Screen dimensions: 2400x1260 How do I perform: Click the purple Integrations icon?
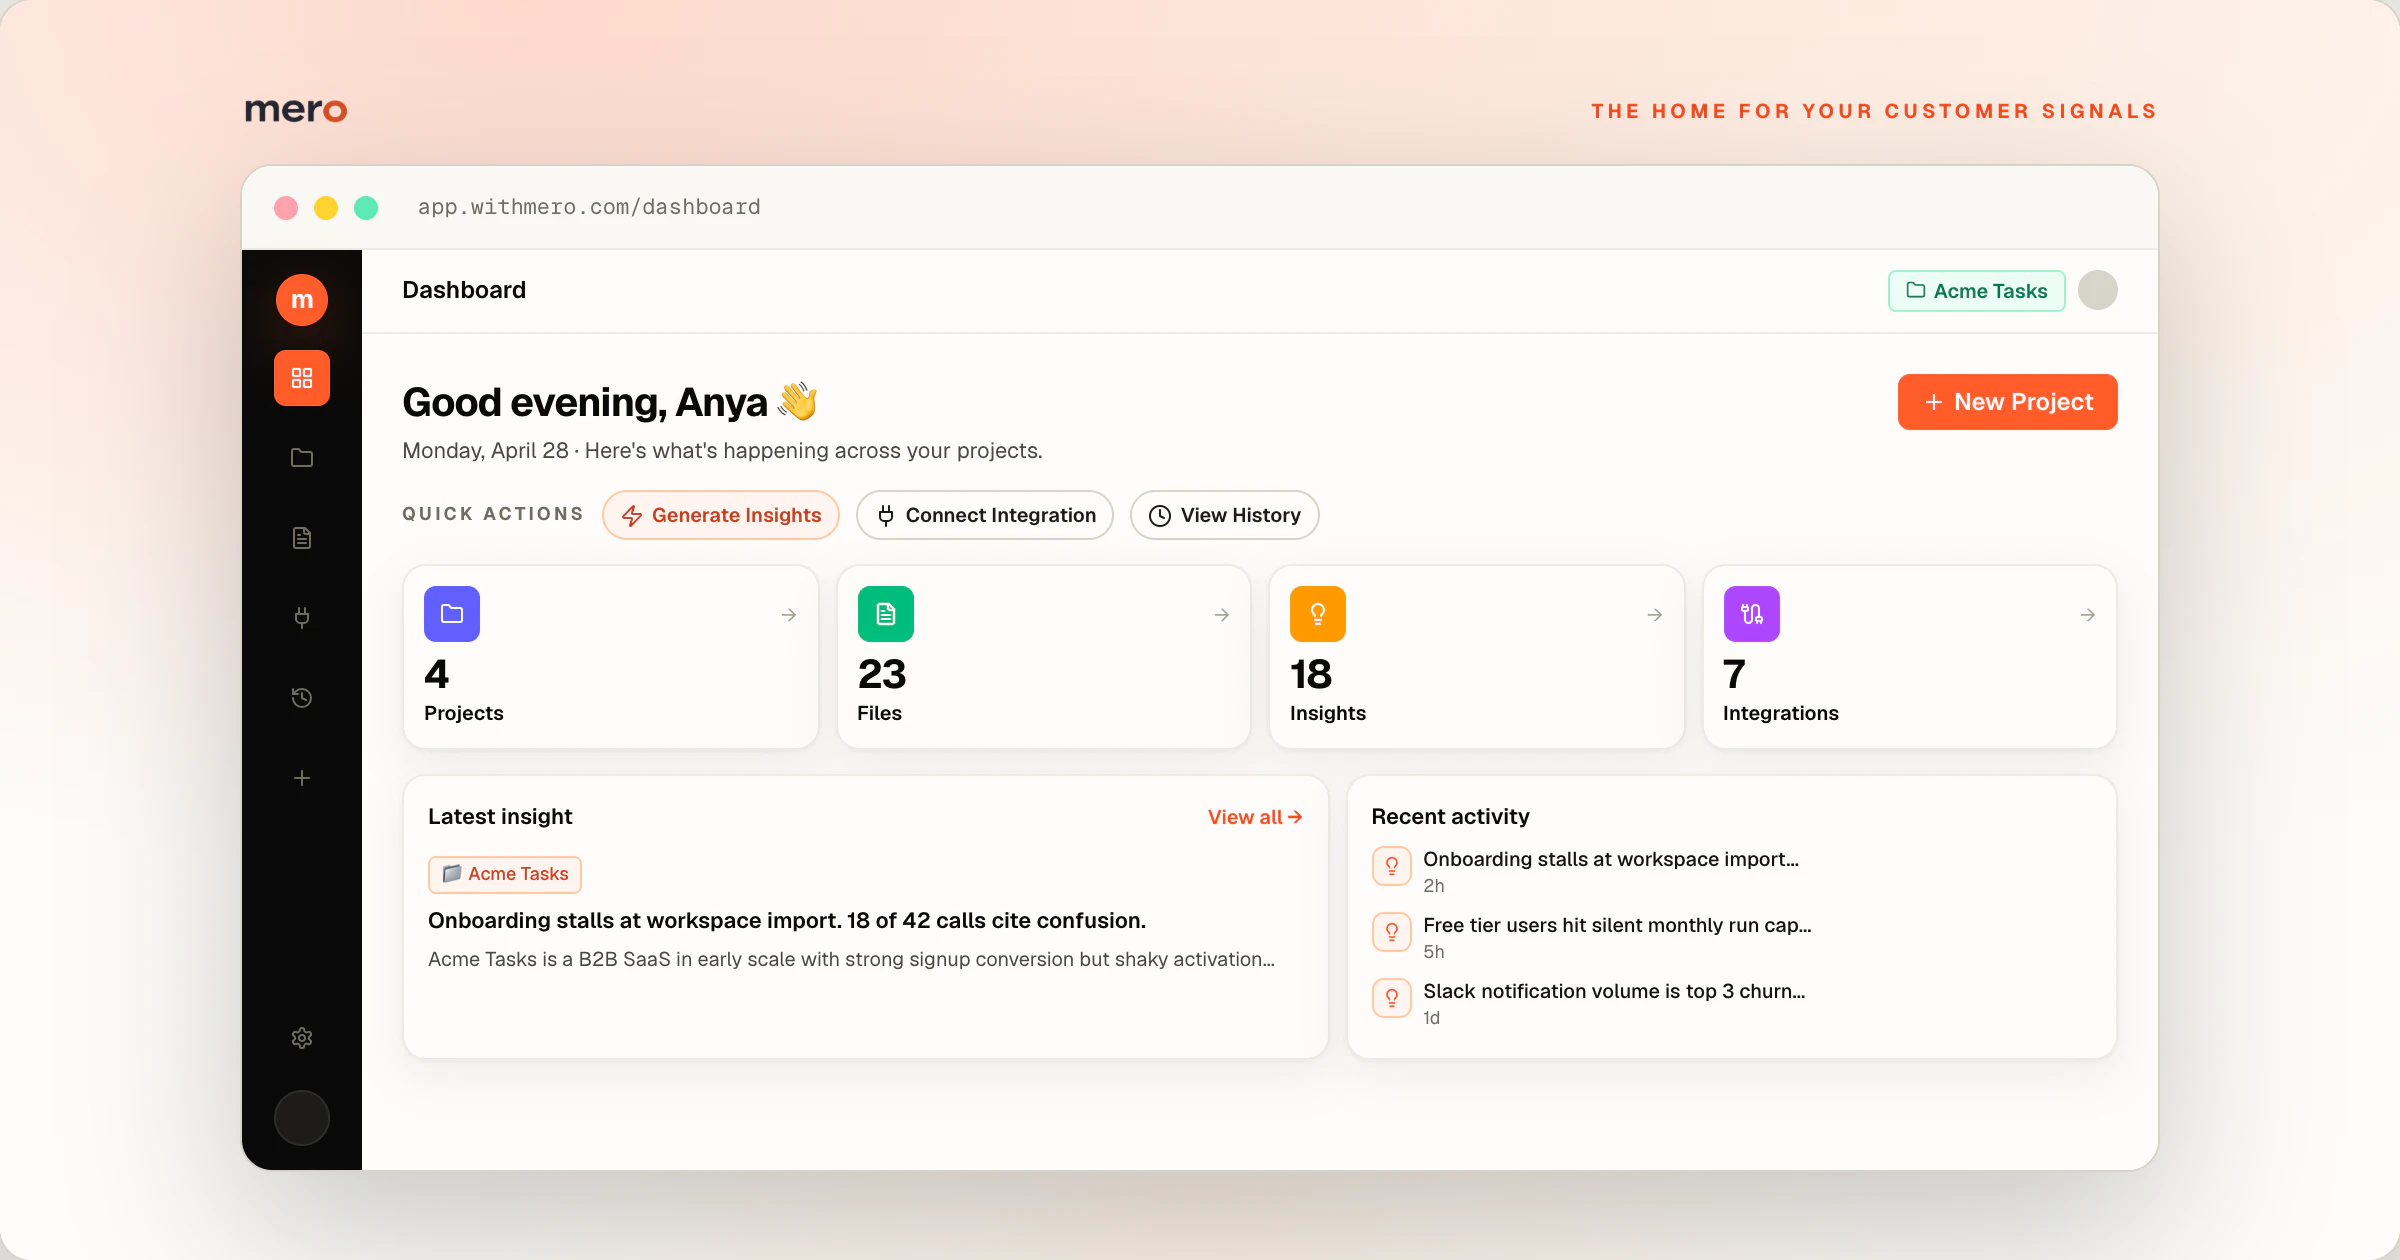click(1752, 614)
